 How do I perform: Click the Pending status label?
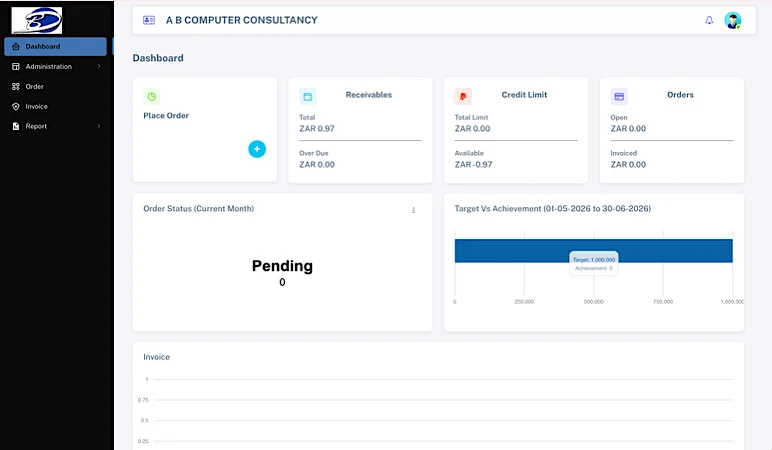pos(282,266)
